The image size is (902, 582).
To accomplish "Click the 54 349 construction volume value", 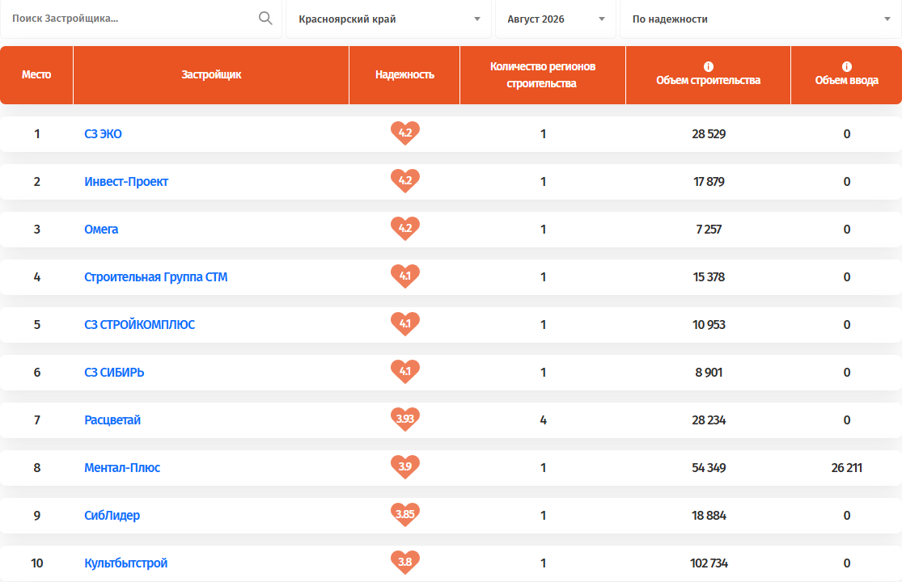I will (709, 468).
